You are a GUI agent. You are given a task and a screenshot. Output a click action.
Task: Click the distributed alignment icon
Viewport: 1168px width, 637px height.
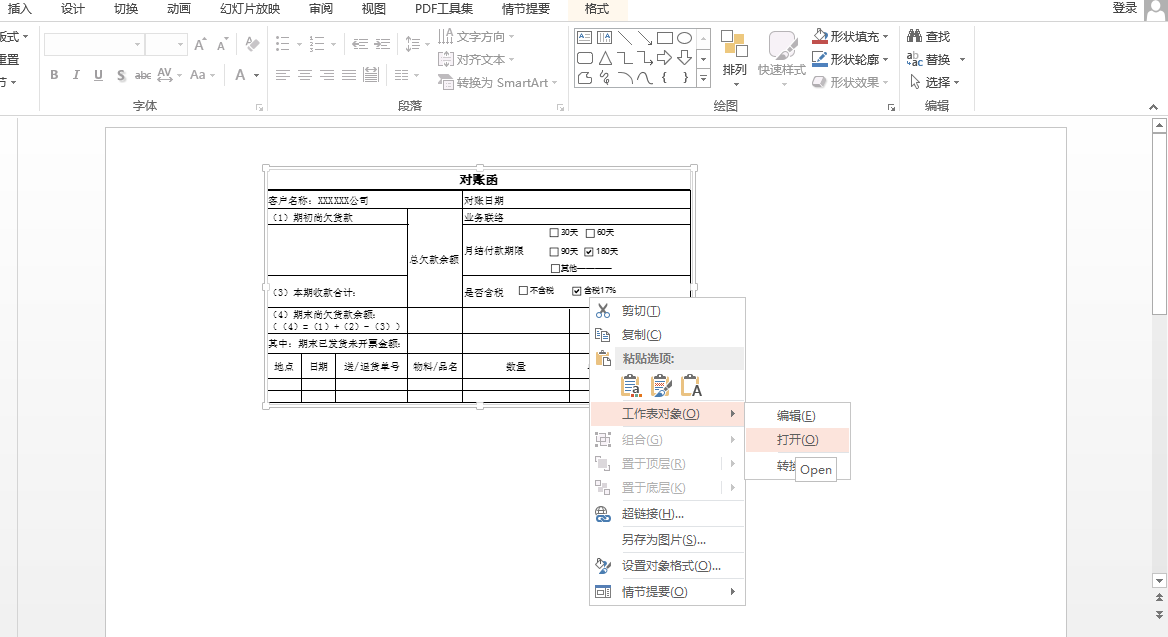[371, 75]
